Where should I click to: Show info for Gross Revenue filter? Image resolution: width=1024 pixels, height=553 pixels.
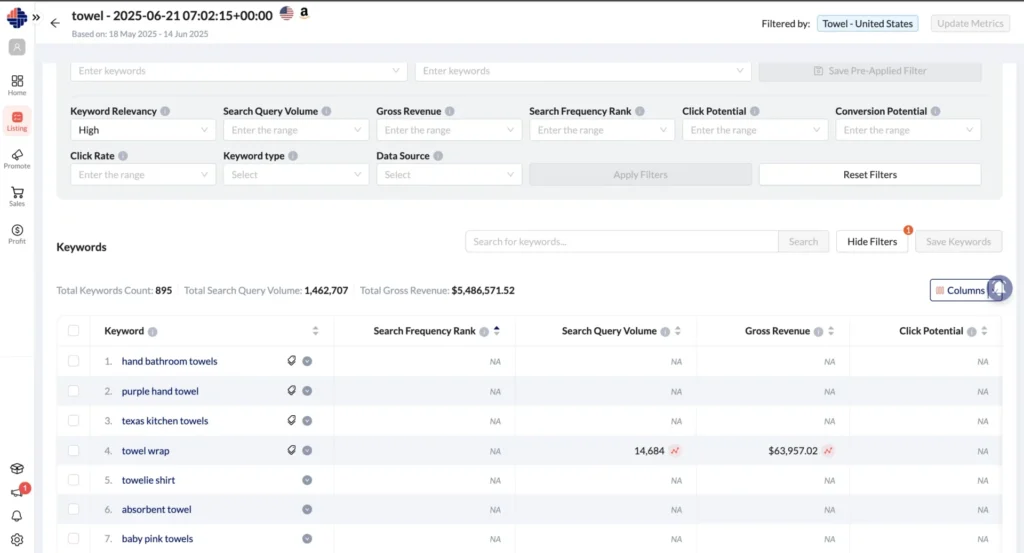[449, 112]
